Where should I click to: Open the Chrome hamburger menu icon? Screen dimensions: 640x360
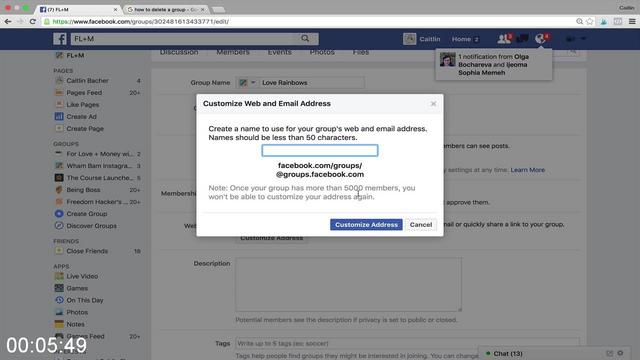pos(632,21)
